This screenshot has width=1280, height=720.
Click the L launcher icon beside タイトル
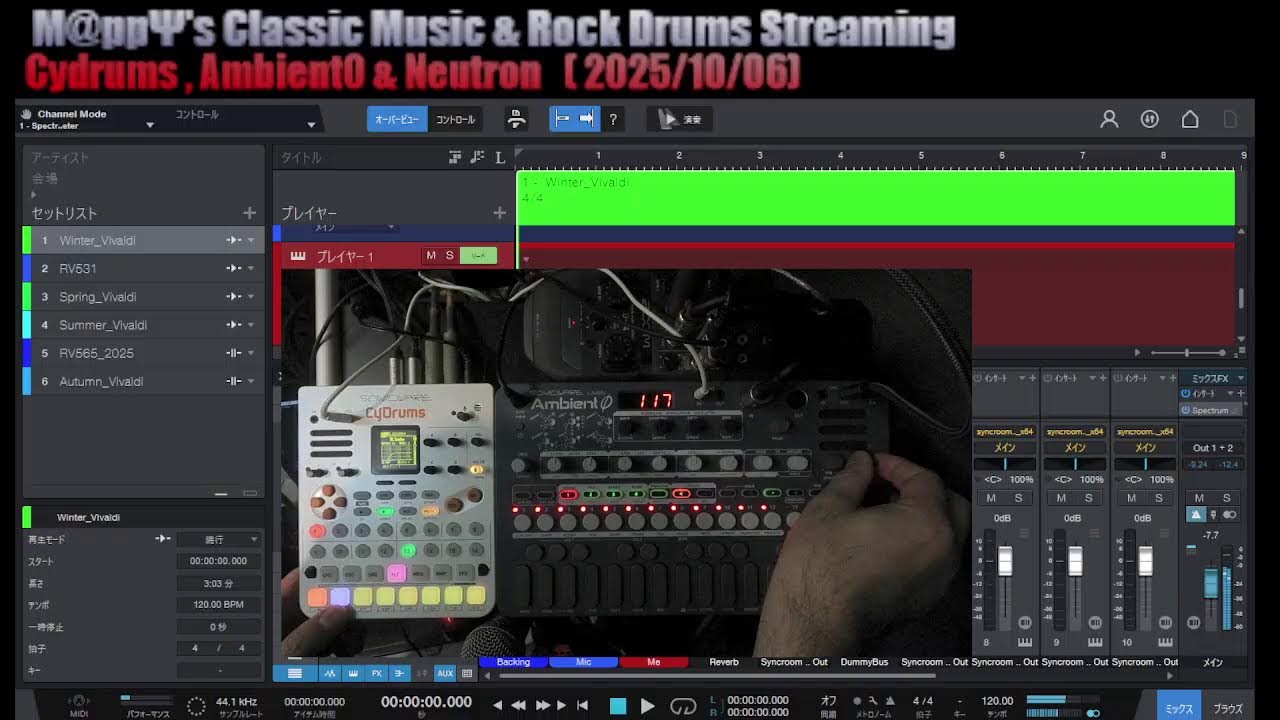pos(500,157)
